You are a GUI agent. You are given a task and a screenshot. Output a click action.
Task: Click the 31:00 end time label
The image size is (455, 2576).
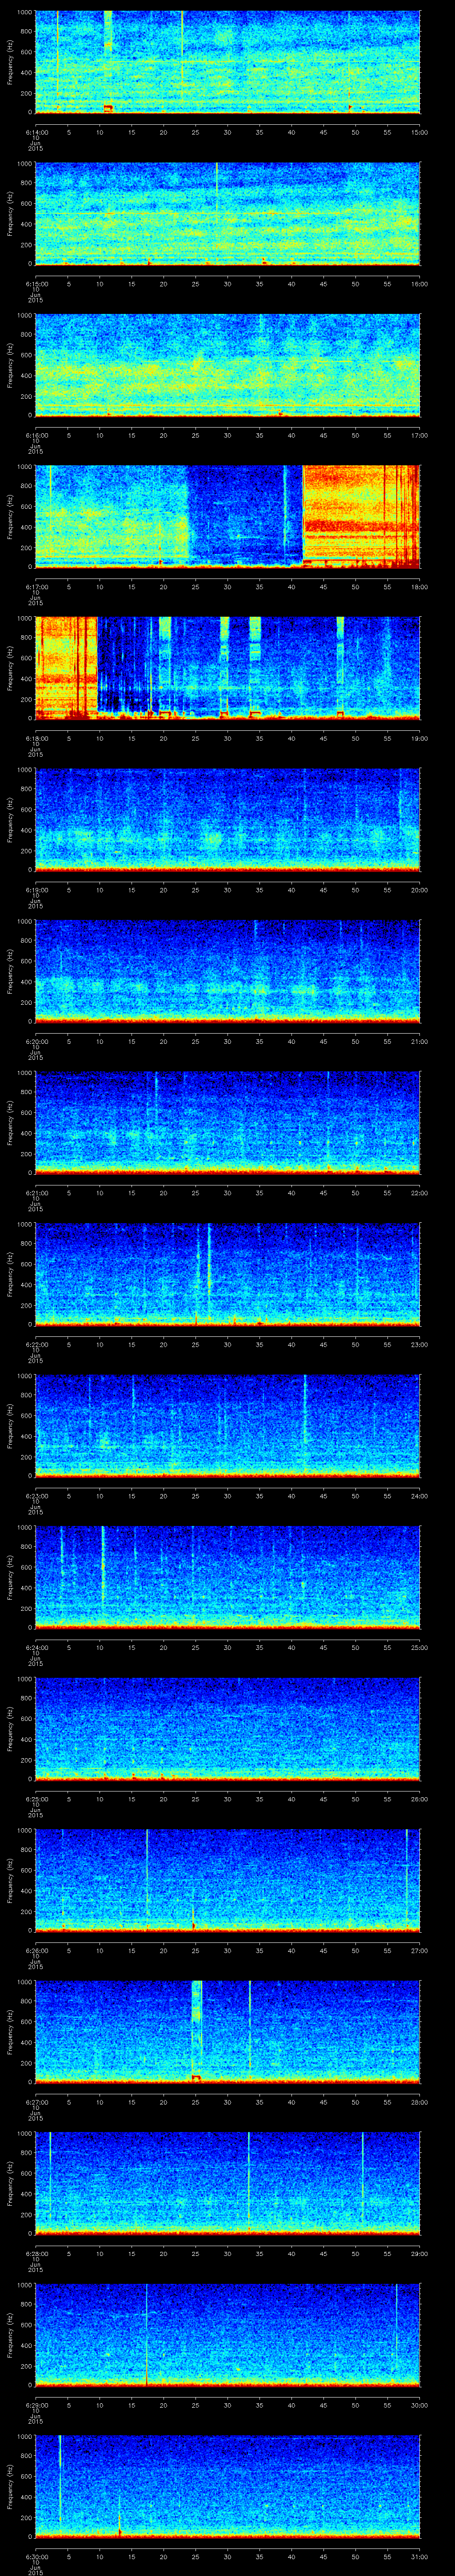[419, 2556]
